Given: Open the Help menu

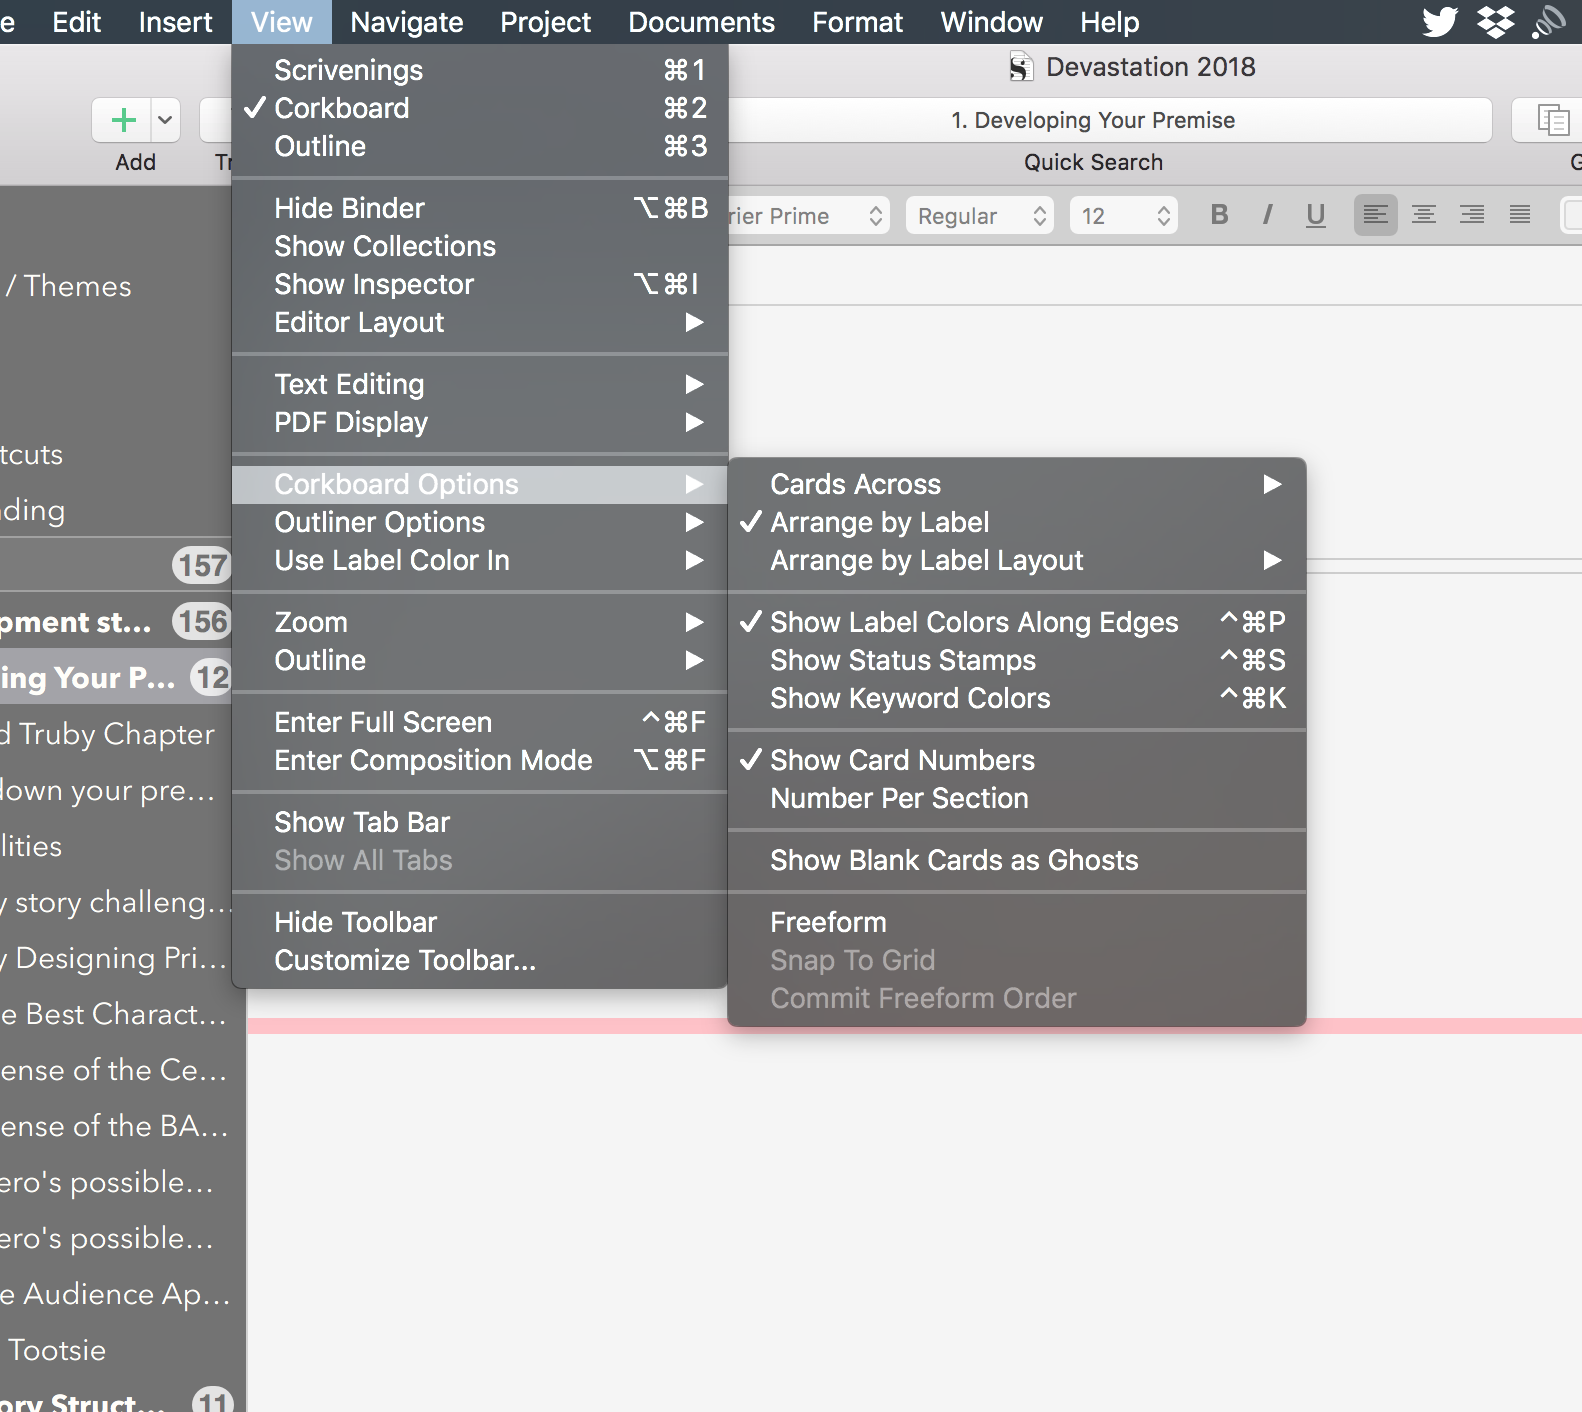Looking at the screenshot, I should click(x=1109, y=22).
